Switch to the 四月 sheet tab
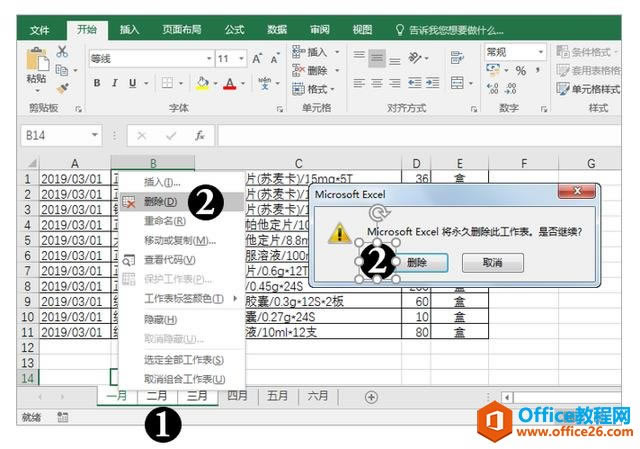Viewport: 640px width, 449px height. [x=238, y=396]
